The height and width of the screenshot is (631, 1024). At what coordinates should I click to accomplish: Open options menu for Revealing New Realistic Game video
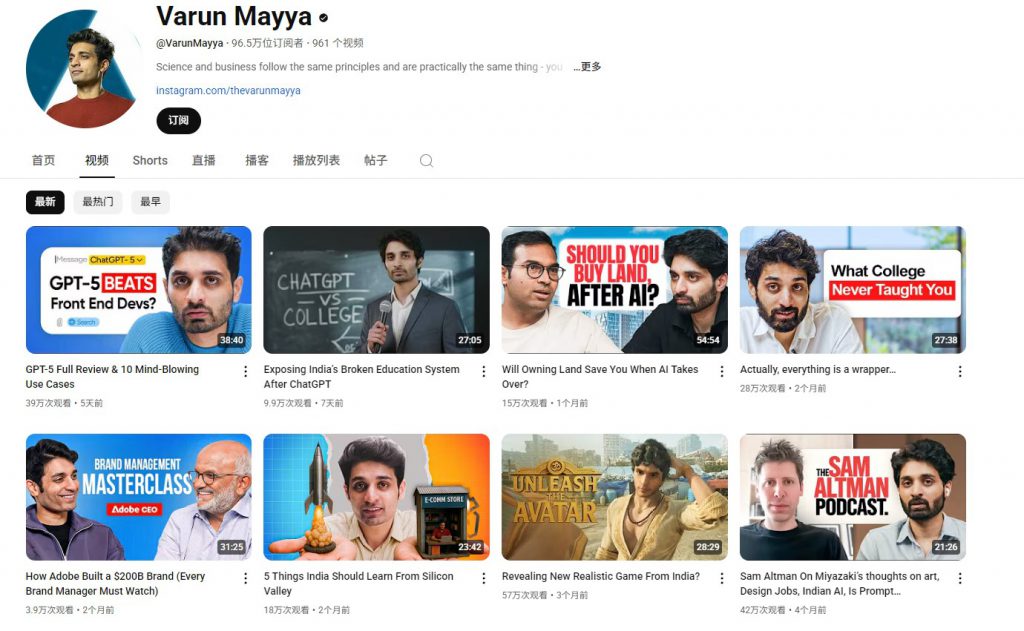click(x=722, y=578)
